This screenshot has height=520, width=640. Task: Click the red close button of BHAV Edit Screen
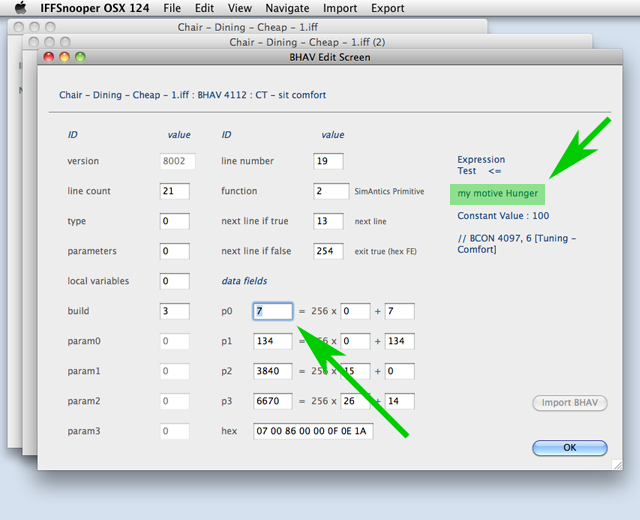[x=48, y=58]
